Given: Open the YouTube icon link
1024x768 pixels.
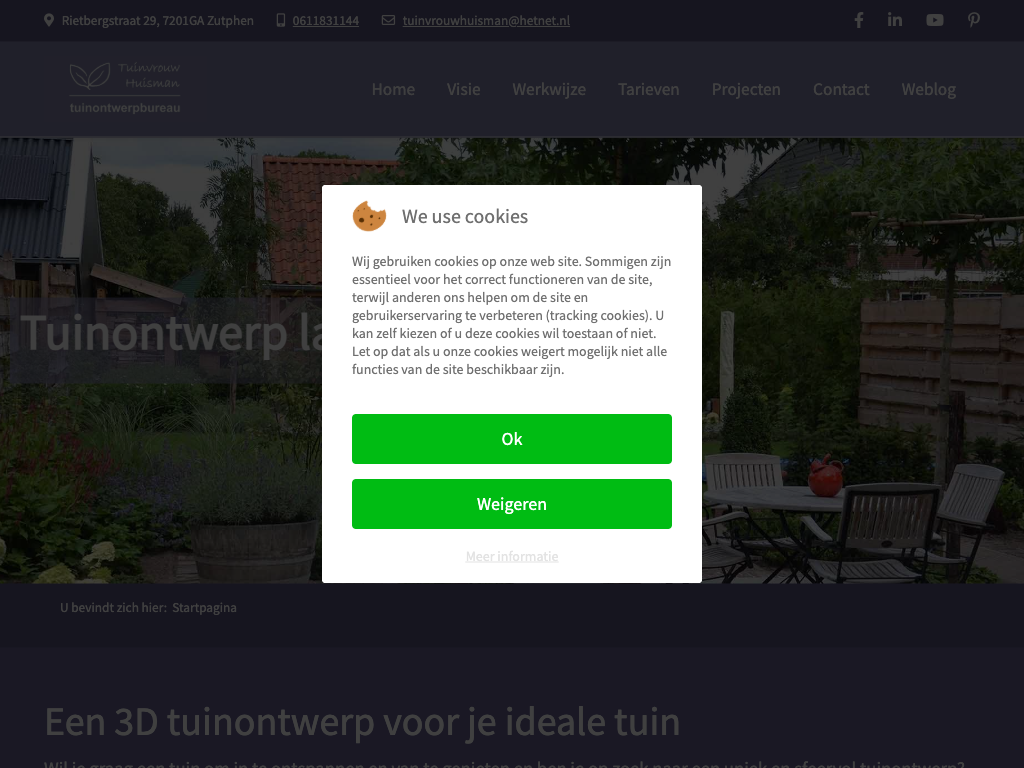Looking at the screenshot, I should click(935, 20).
